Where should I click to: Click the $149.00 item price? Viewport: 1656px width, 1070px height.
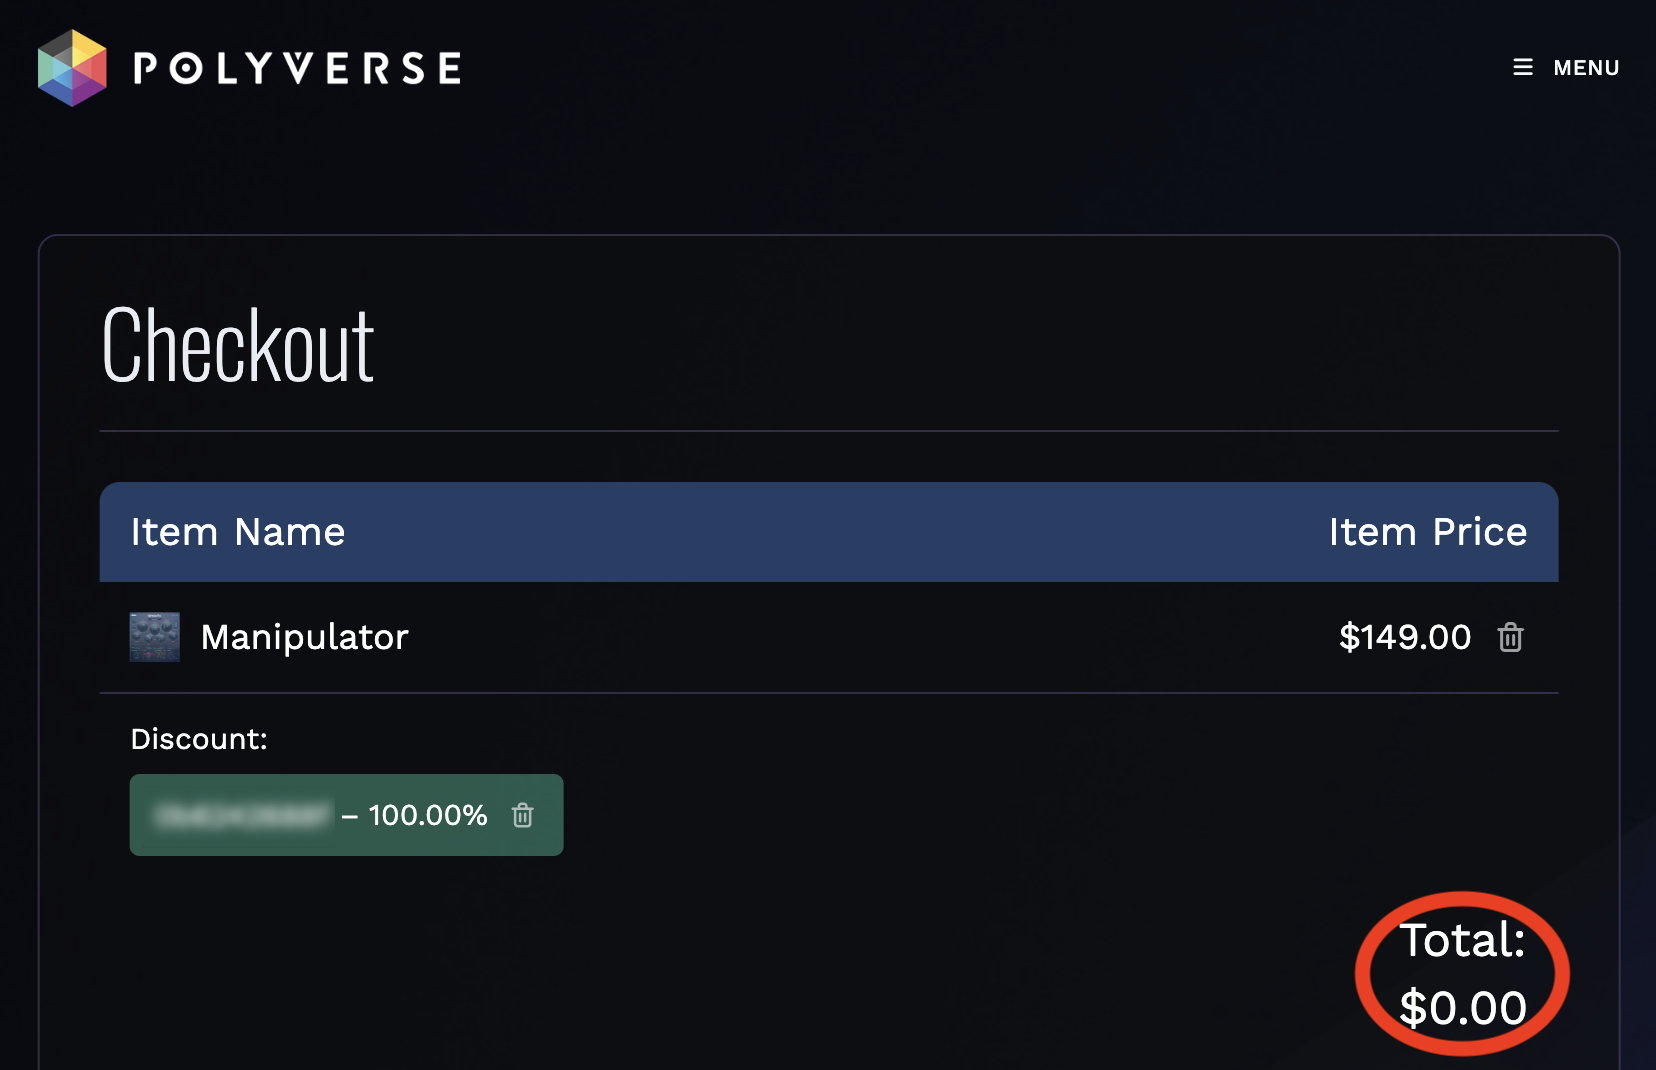point(1404,637)
